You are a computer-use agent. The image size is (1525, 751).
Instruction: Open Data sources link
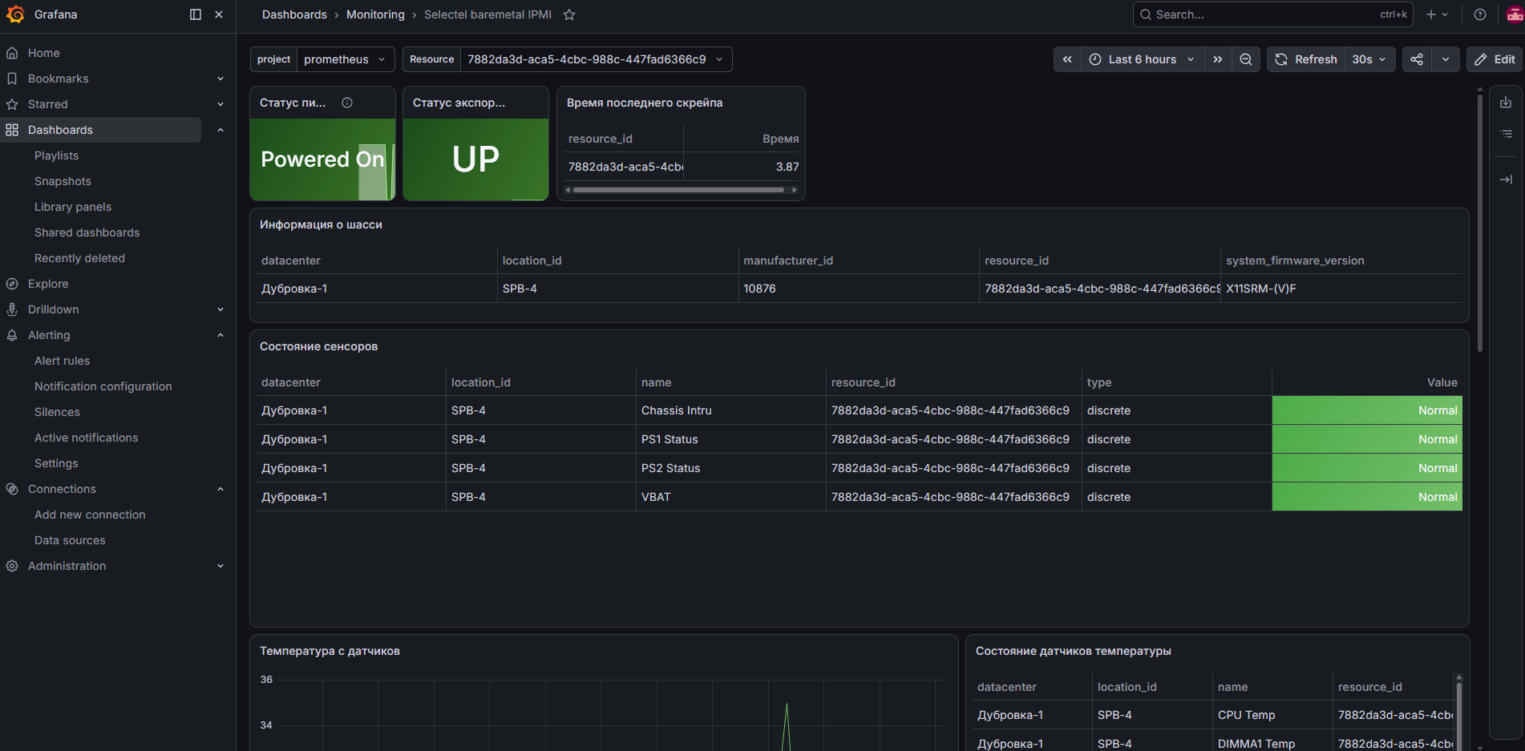click(70, 541)
